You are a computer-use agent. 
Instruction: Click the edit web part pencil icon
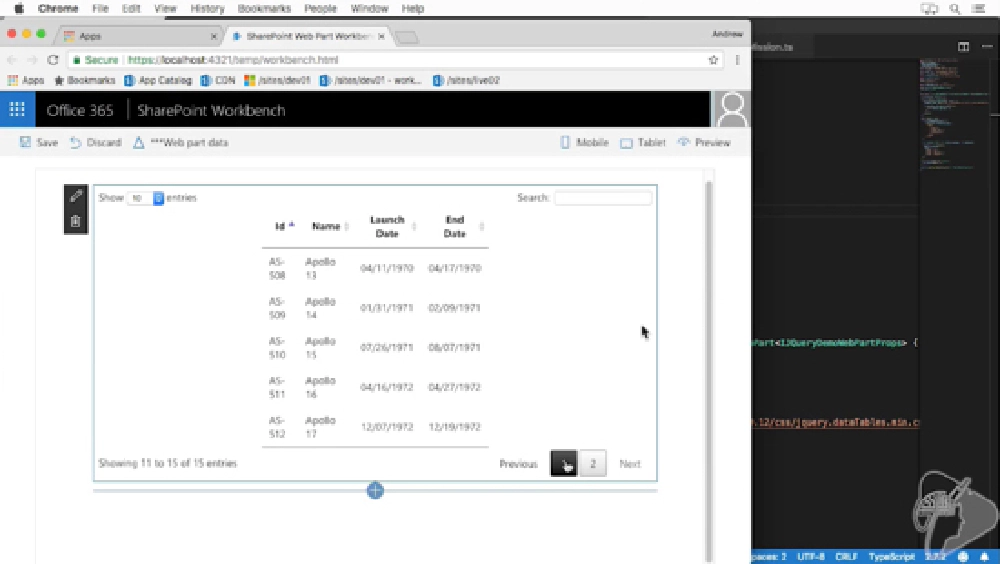[x=76, y=196]
